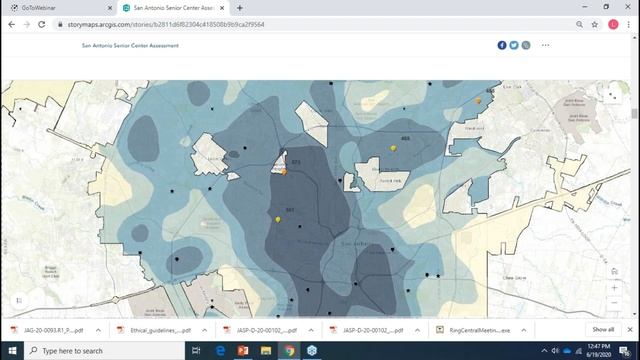Open the OneDrive cloud tray icon
The width and height of the screenshot is (640, 360).
point(567,351)
